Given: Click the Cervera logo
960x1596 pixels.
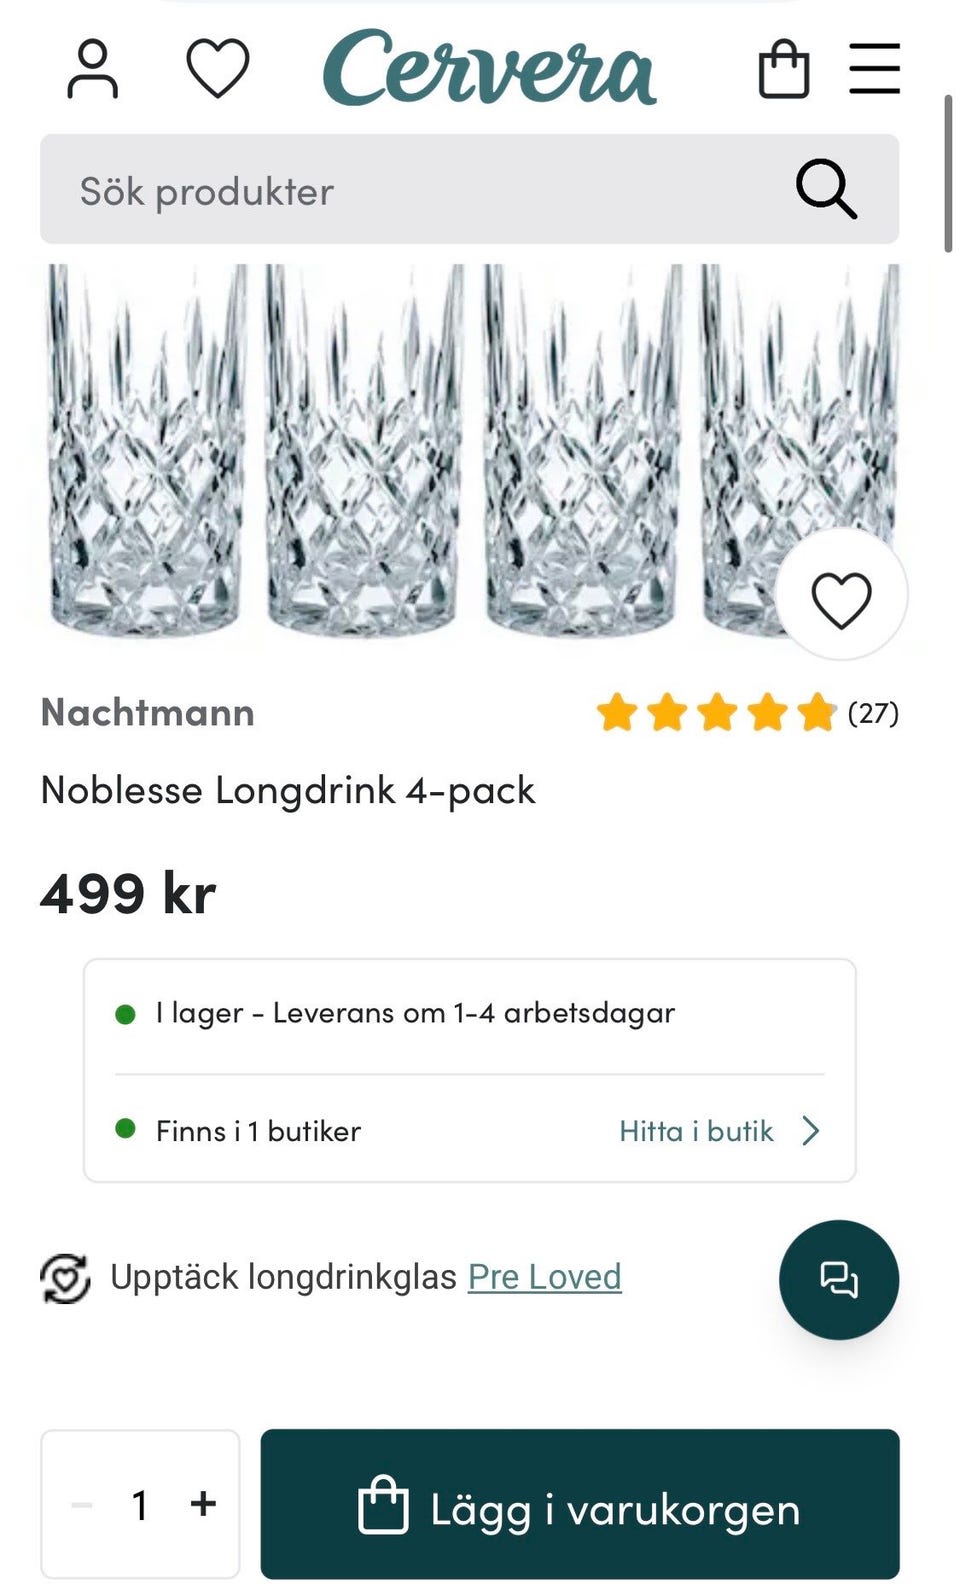Looking at the screenshot, I should (489, 68).
